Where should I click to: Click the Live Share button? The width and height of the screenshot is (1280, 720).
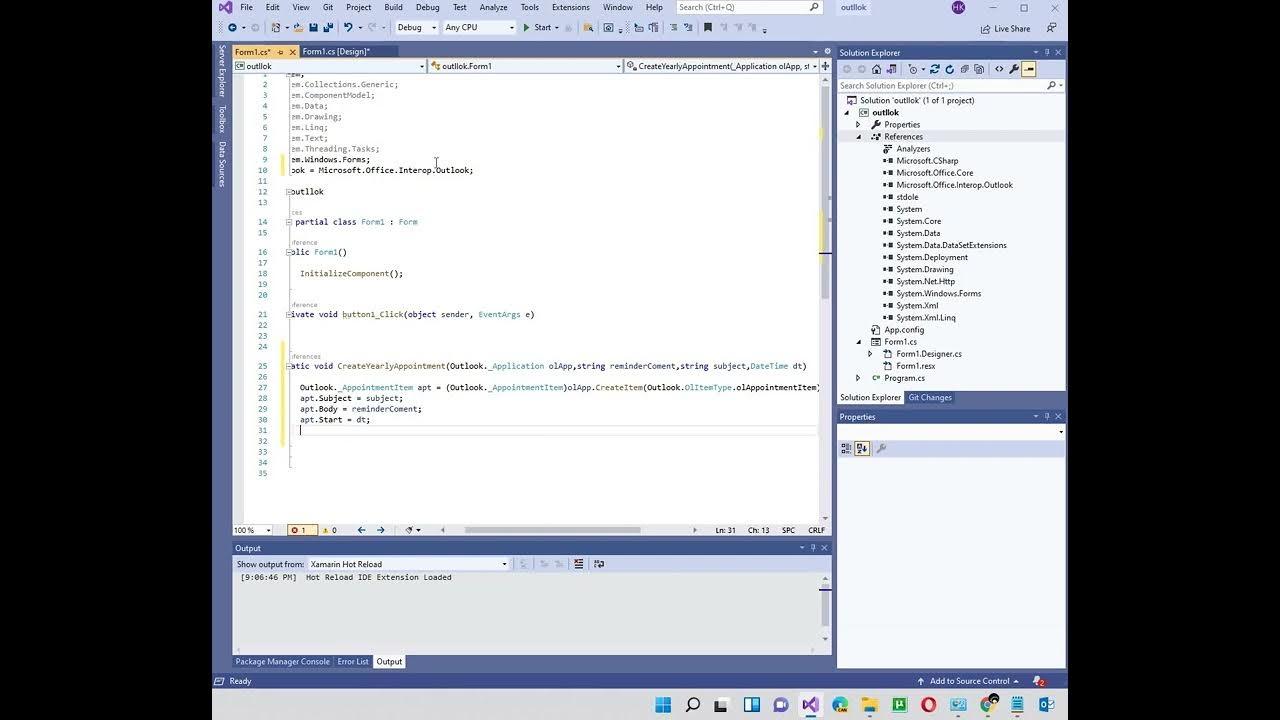(1005, 29)
